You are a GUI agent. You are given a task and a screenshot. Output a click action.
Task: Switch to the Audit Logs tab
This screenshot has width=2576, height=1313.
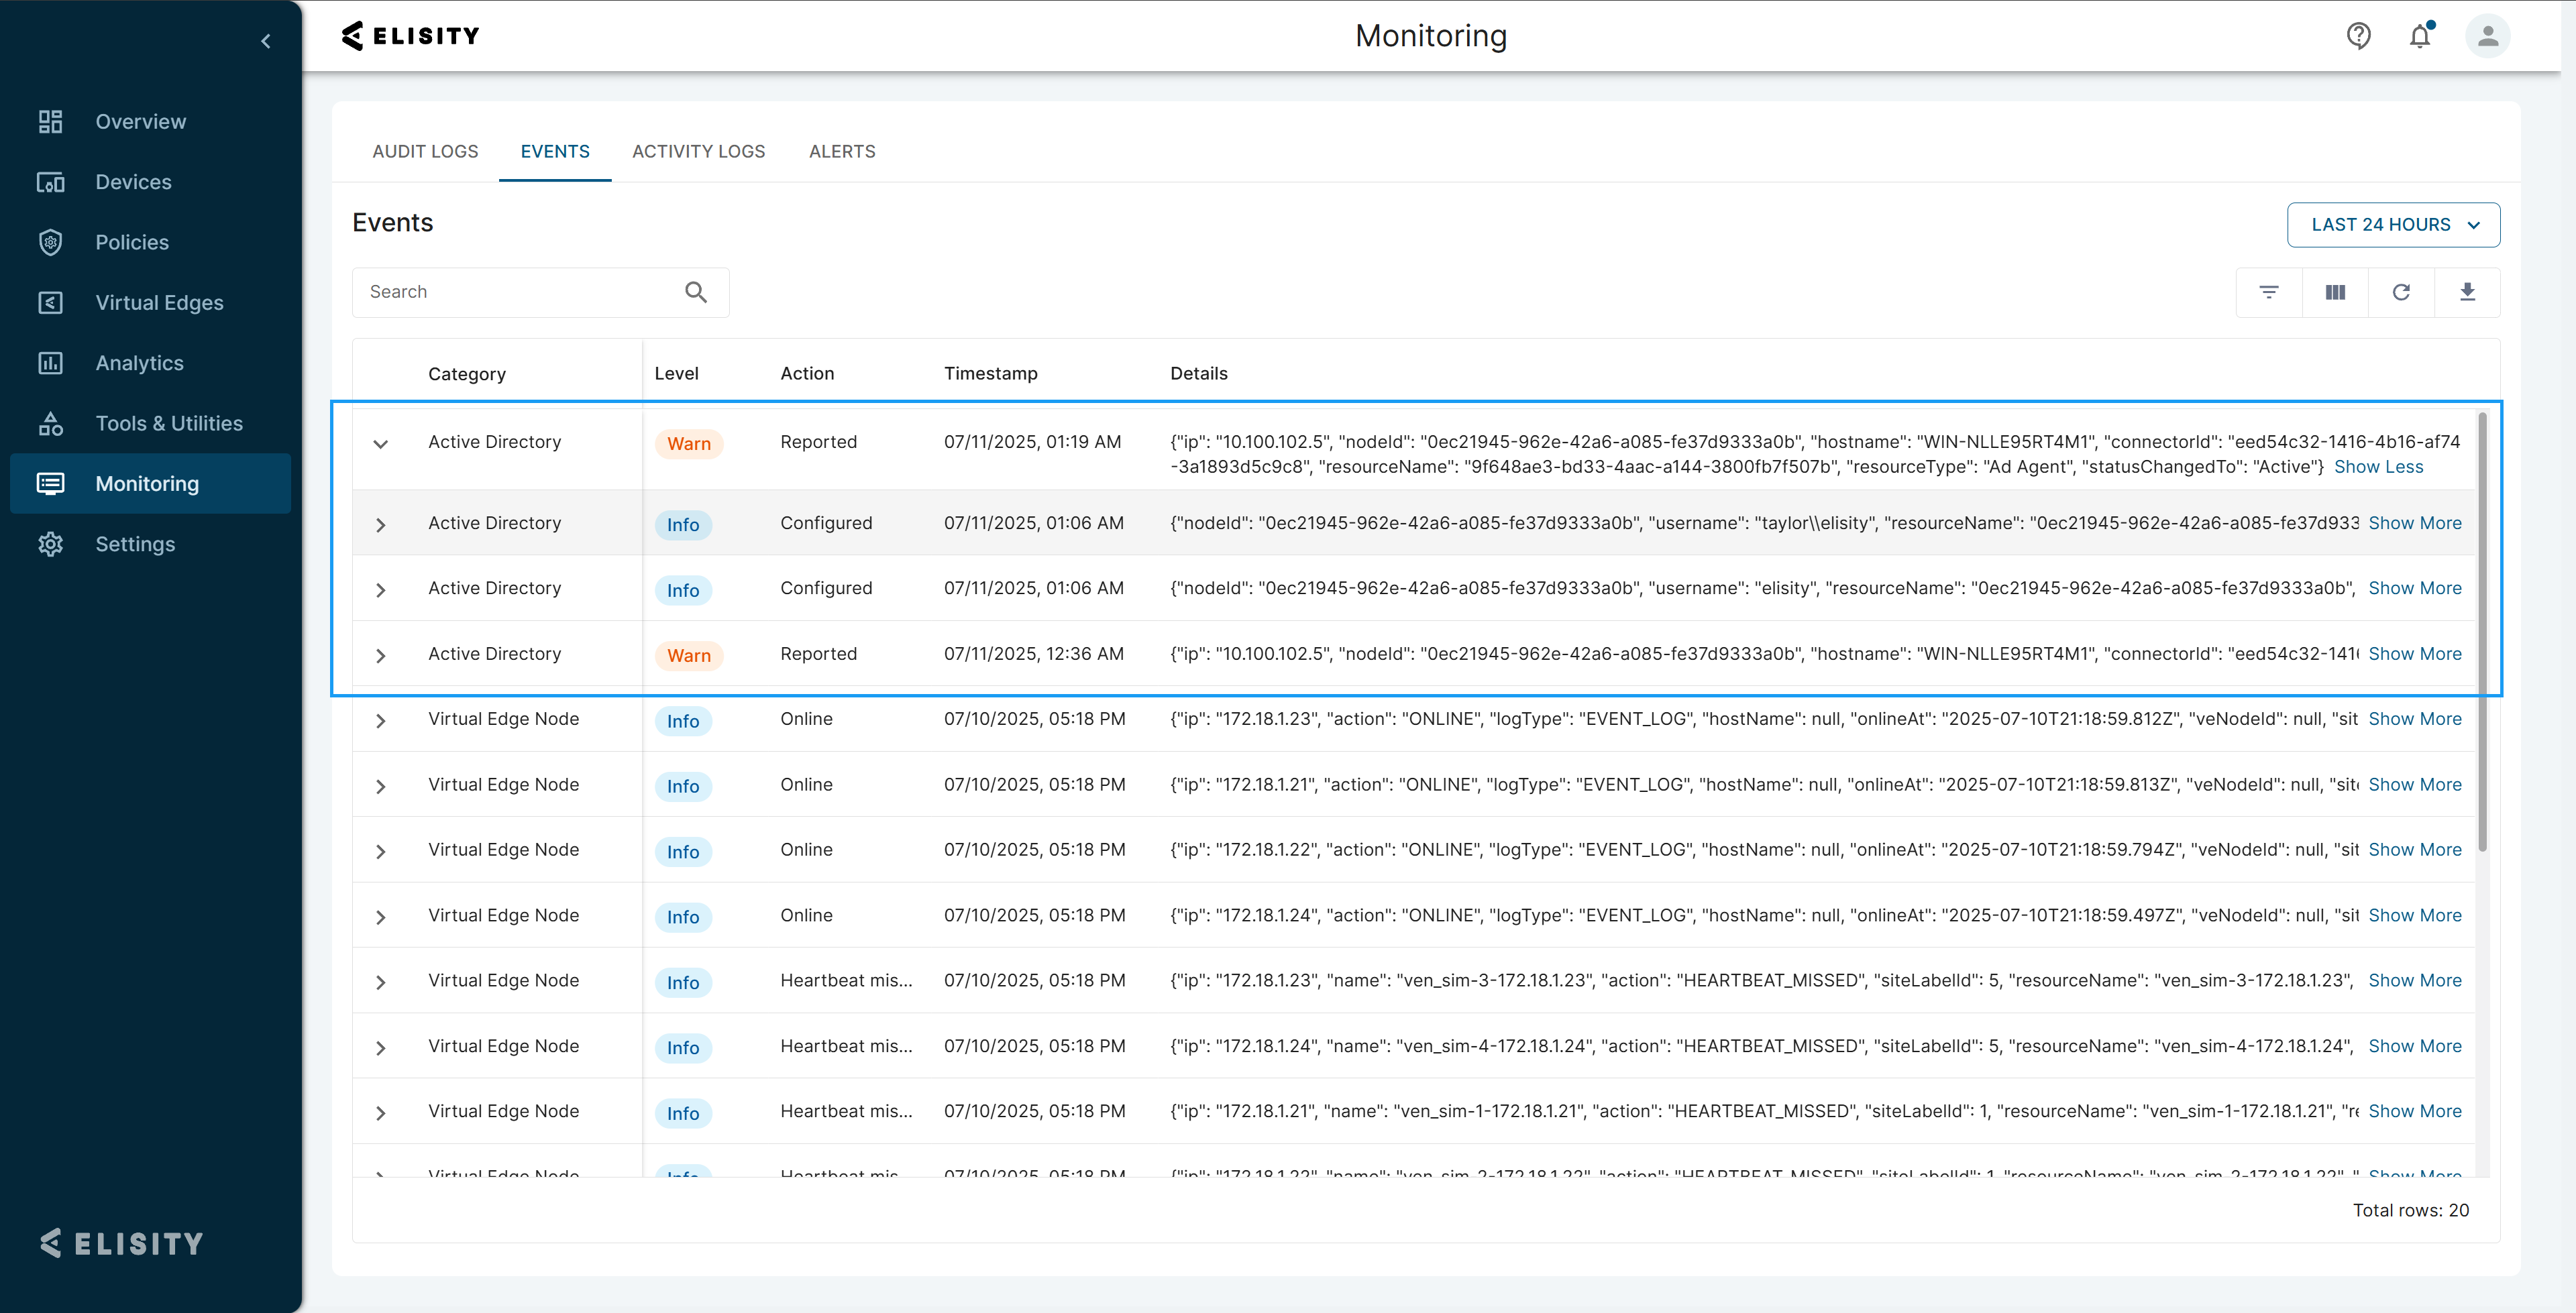click(425, 152)
